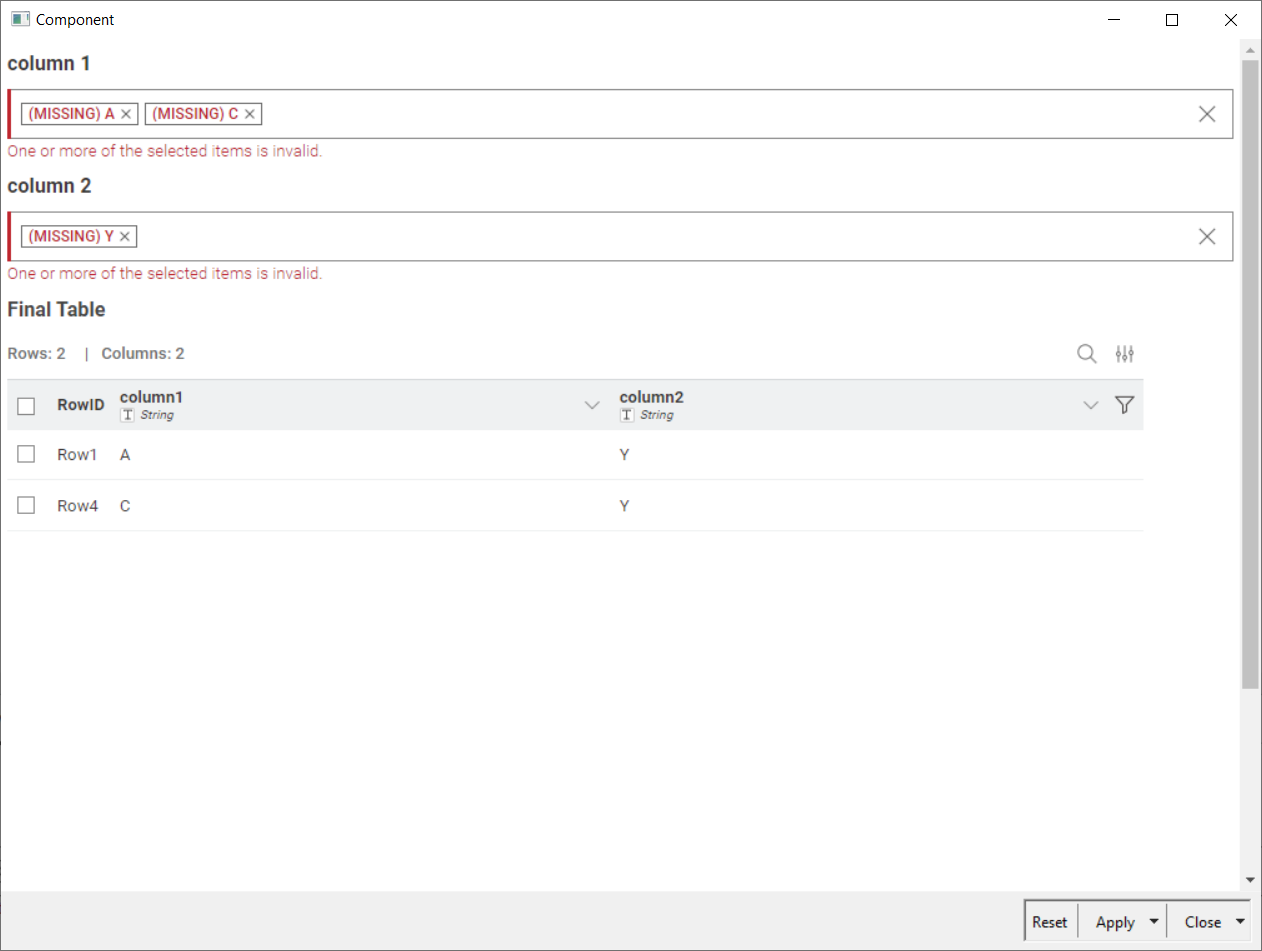Remove the (MISSING) A tag
Viewport: 1262px width, 951px height.
[126, 114]
